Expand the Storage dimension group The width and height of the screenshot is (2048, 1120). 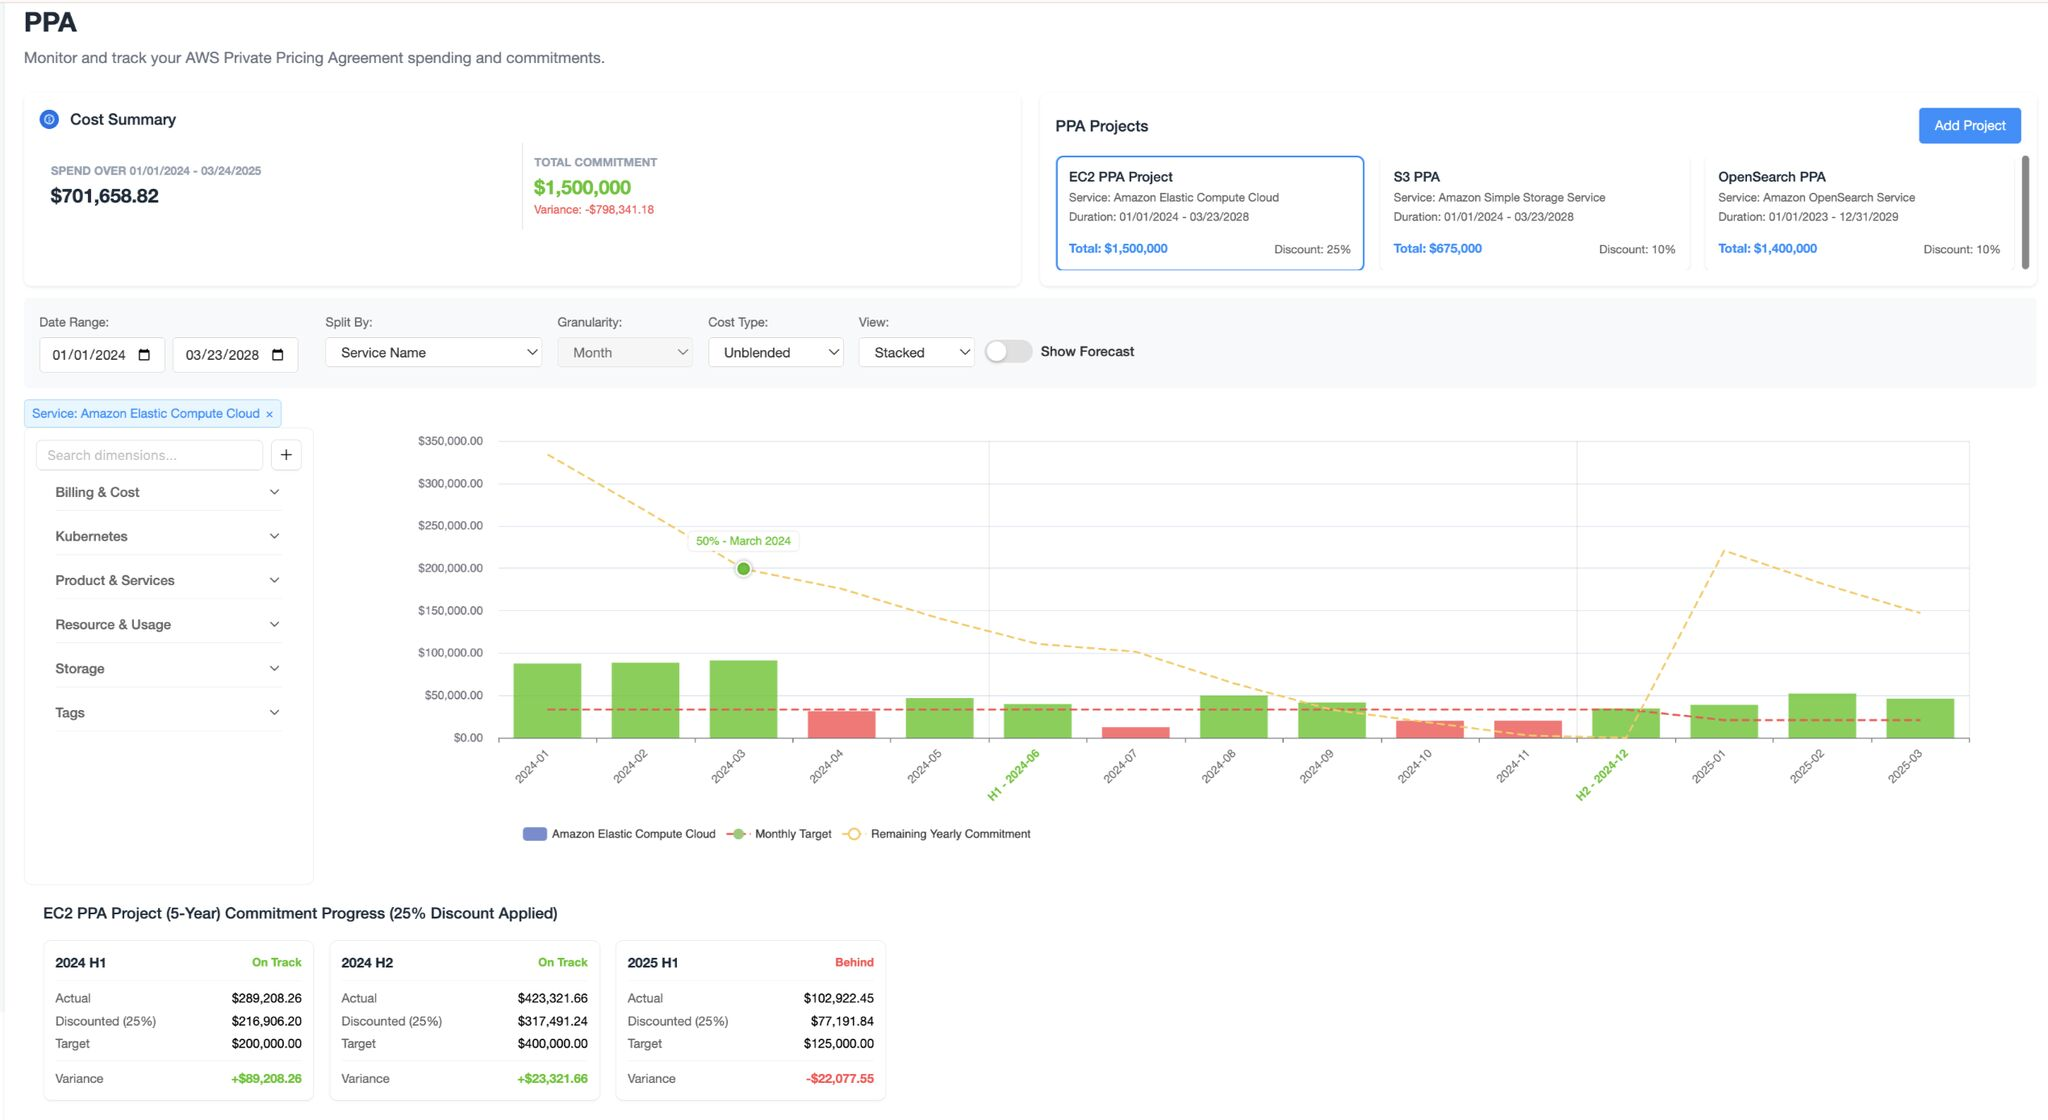click(x=167, y=668)
